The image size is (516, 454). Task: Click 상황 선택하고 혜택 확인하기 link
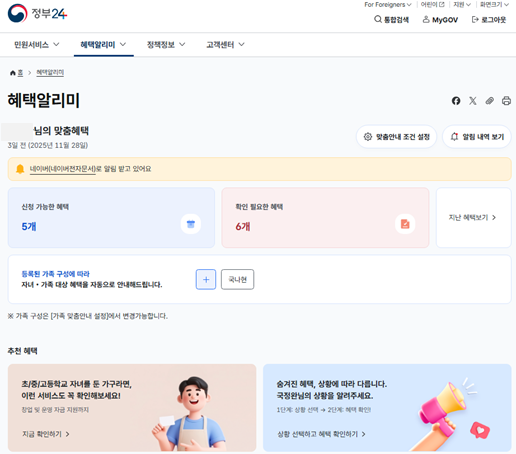[321, 434]
